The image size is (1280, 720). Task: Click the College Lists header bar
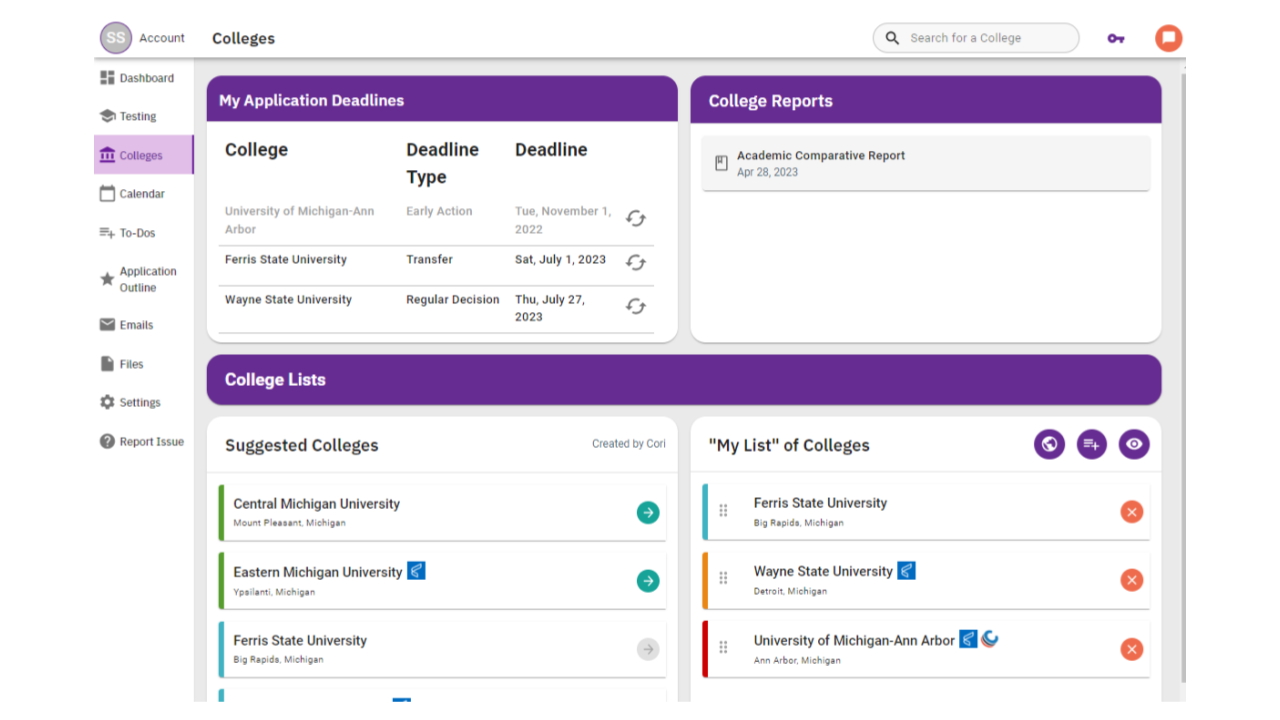pyautogui.click(x=684, y=380)
